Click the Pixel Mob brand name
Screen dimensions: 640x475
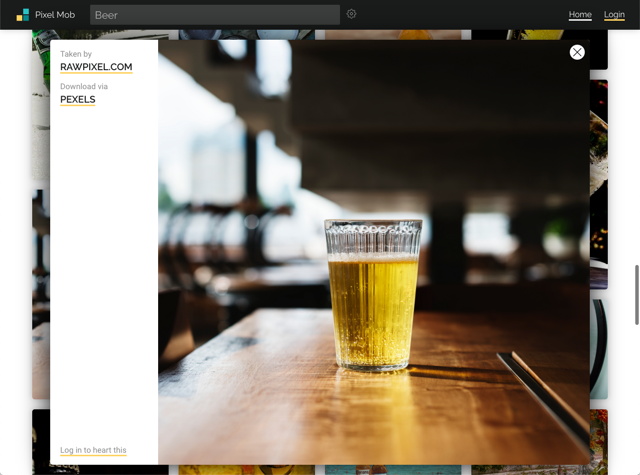pos(55,15)
